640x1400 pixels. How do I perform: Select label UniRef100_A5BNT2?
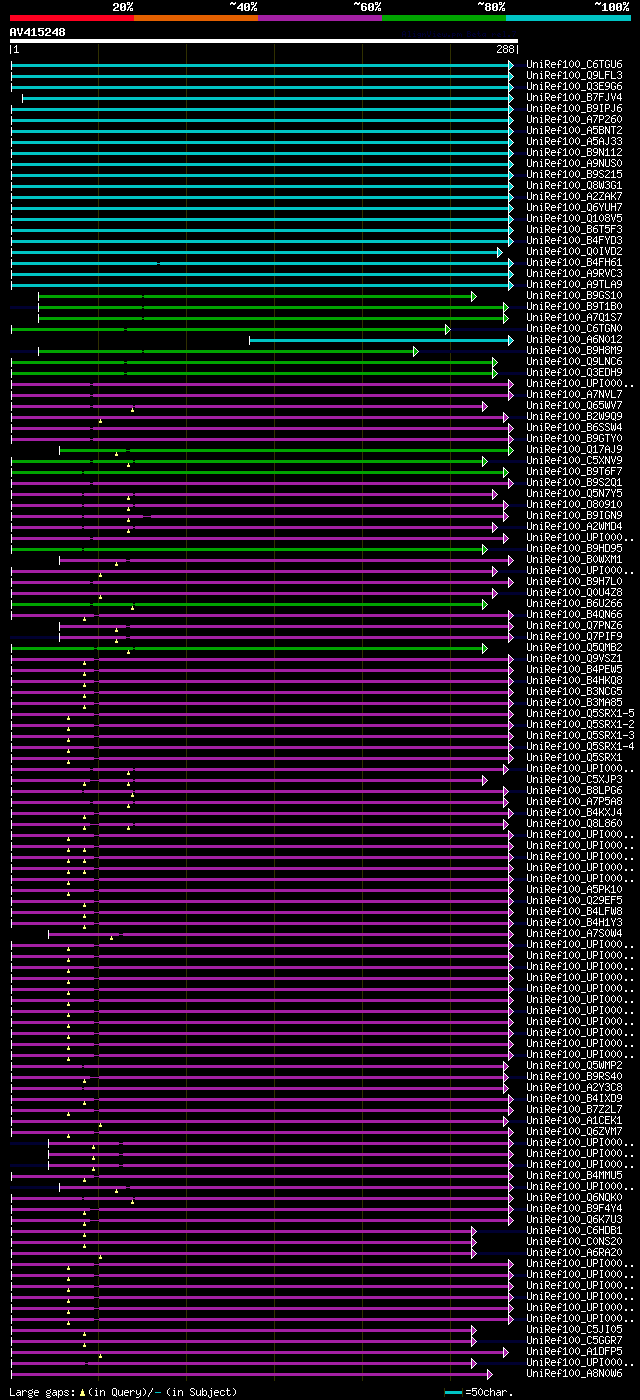(574, 130)
